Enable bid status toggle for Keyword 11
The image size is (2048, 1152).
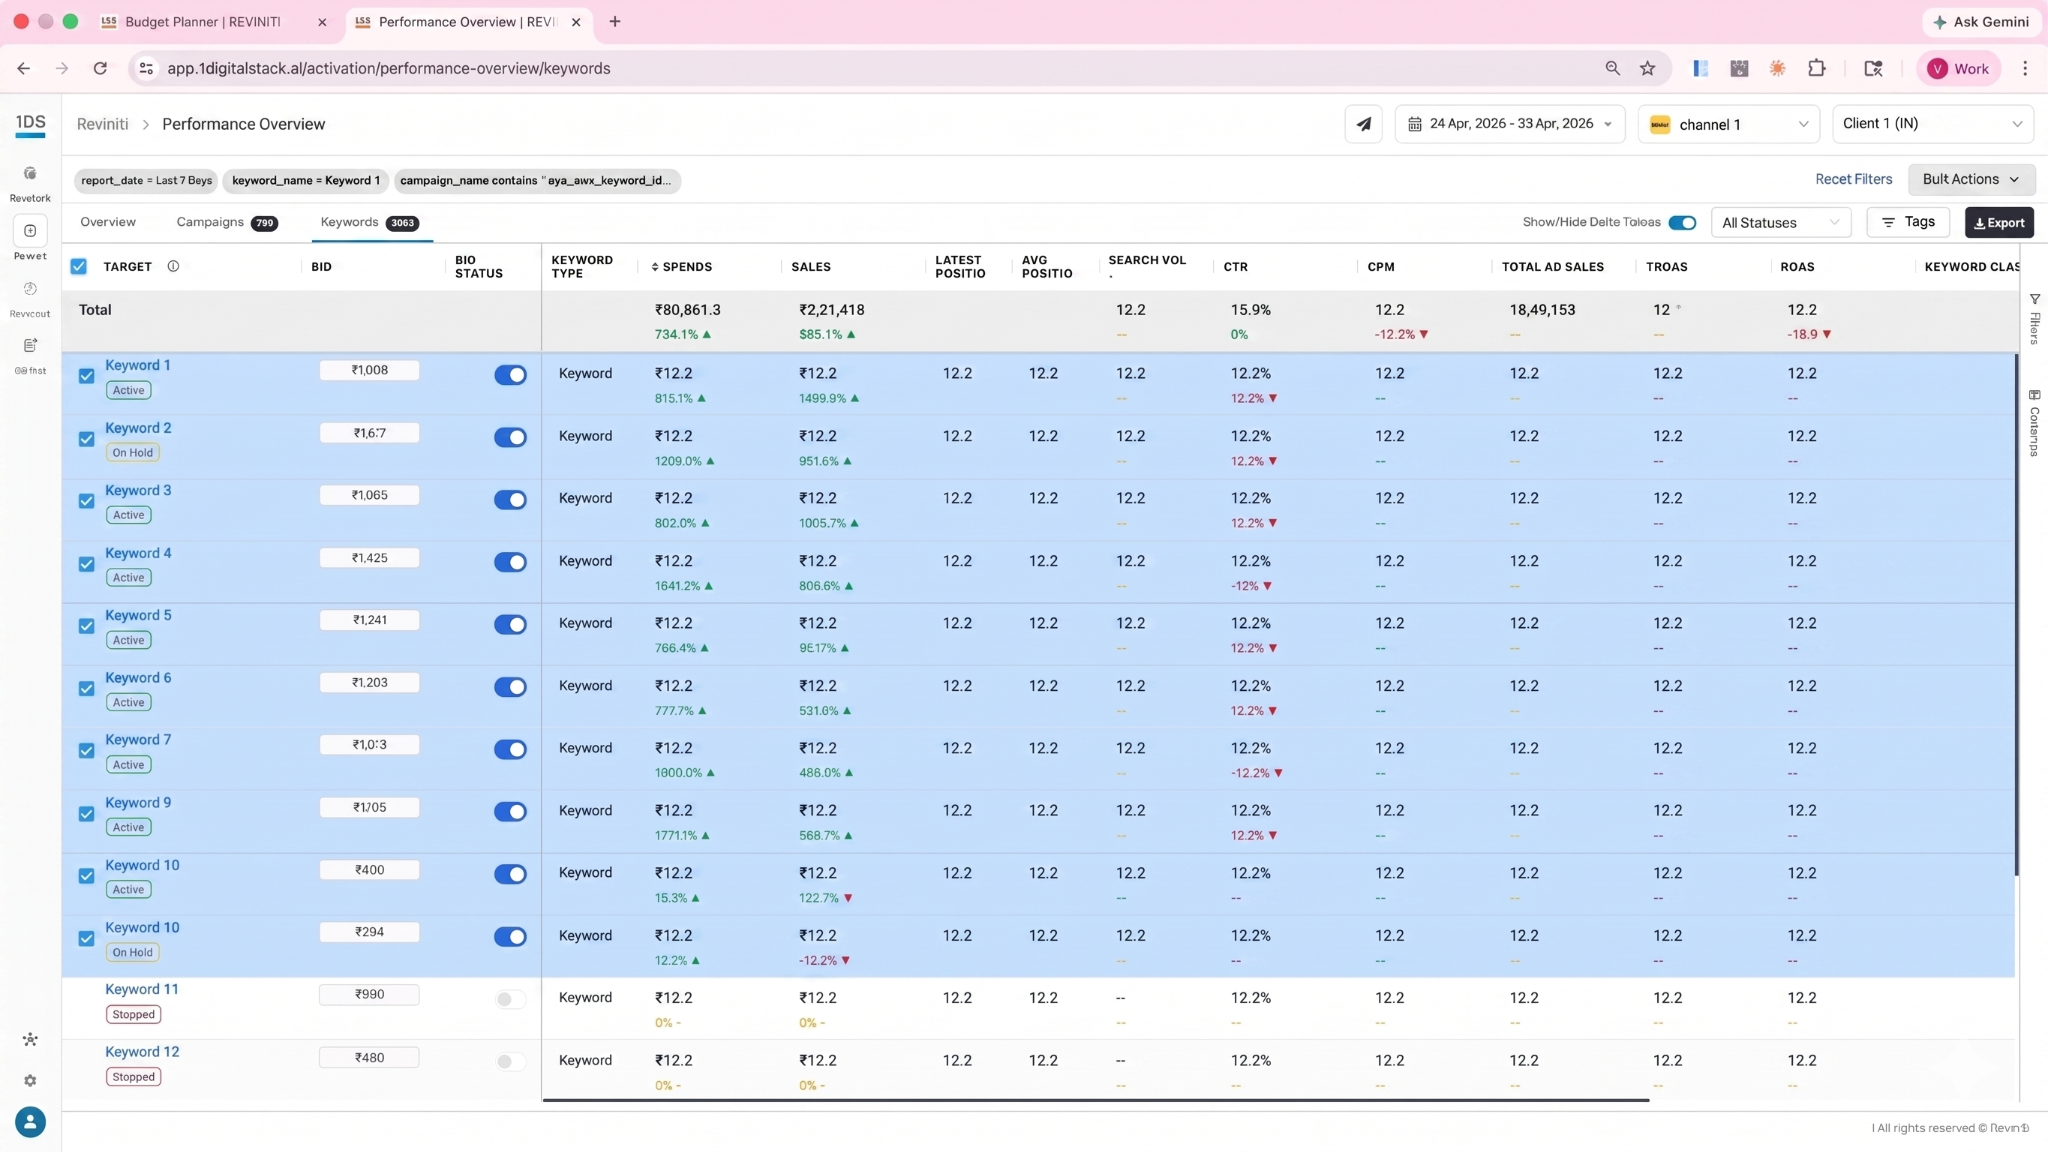click(510, 1000)
